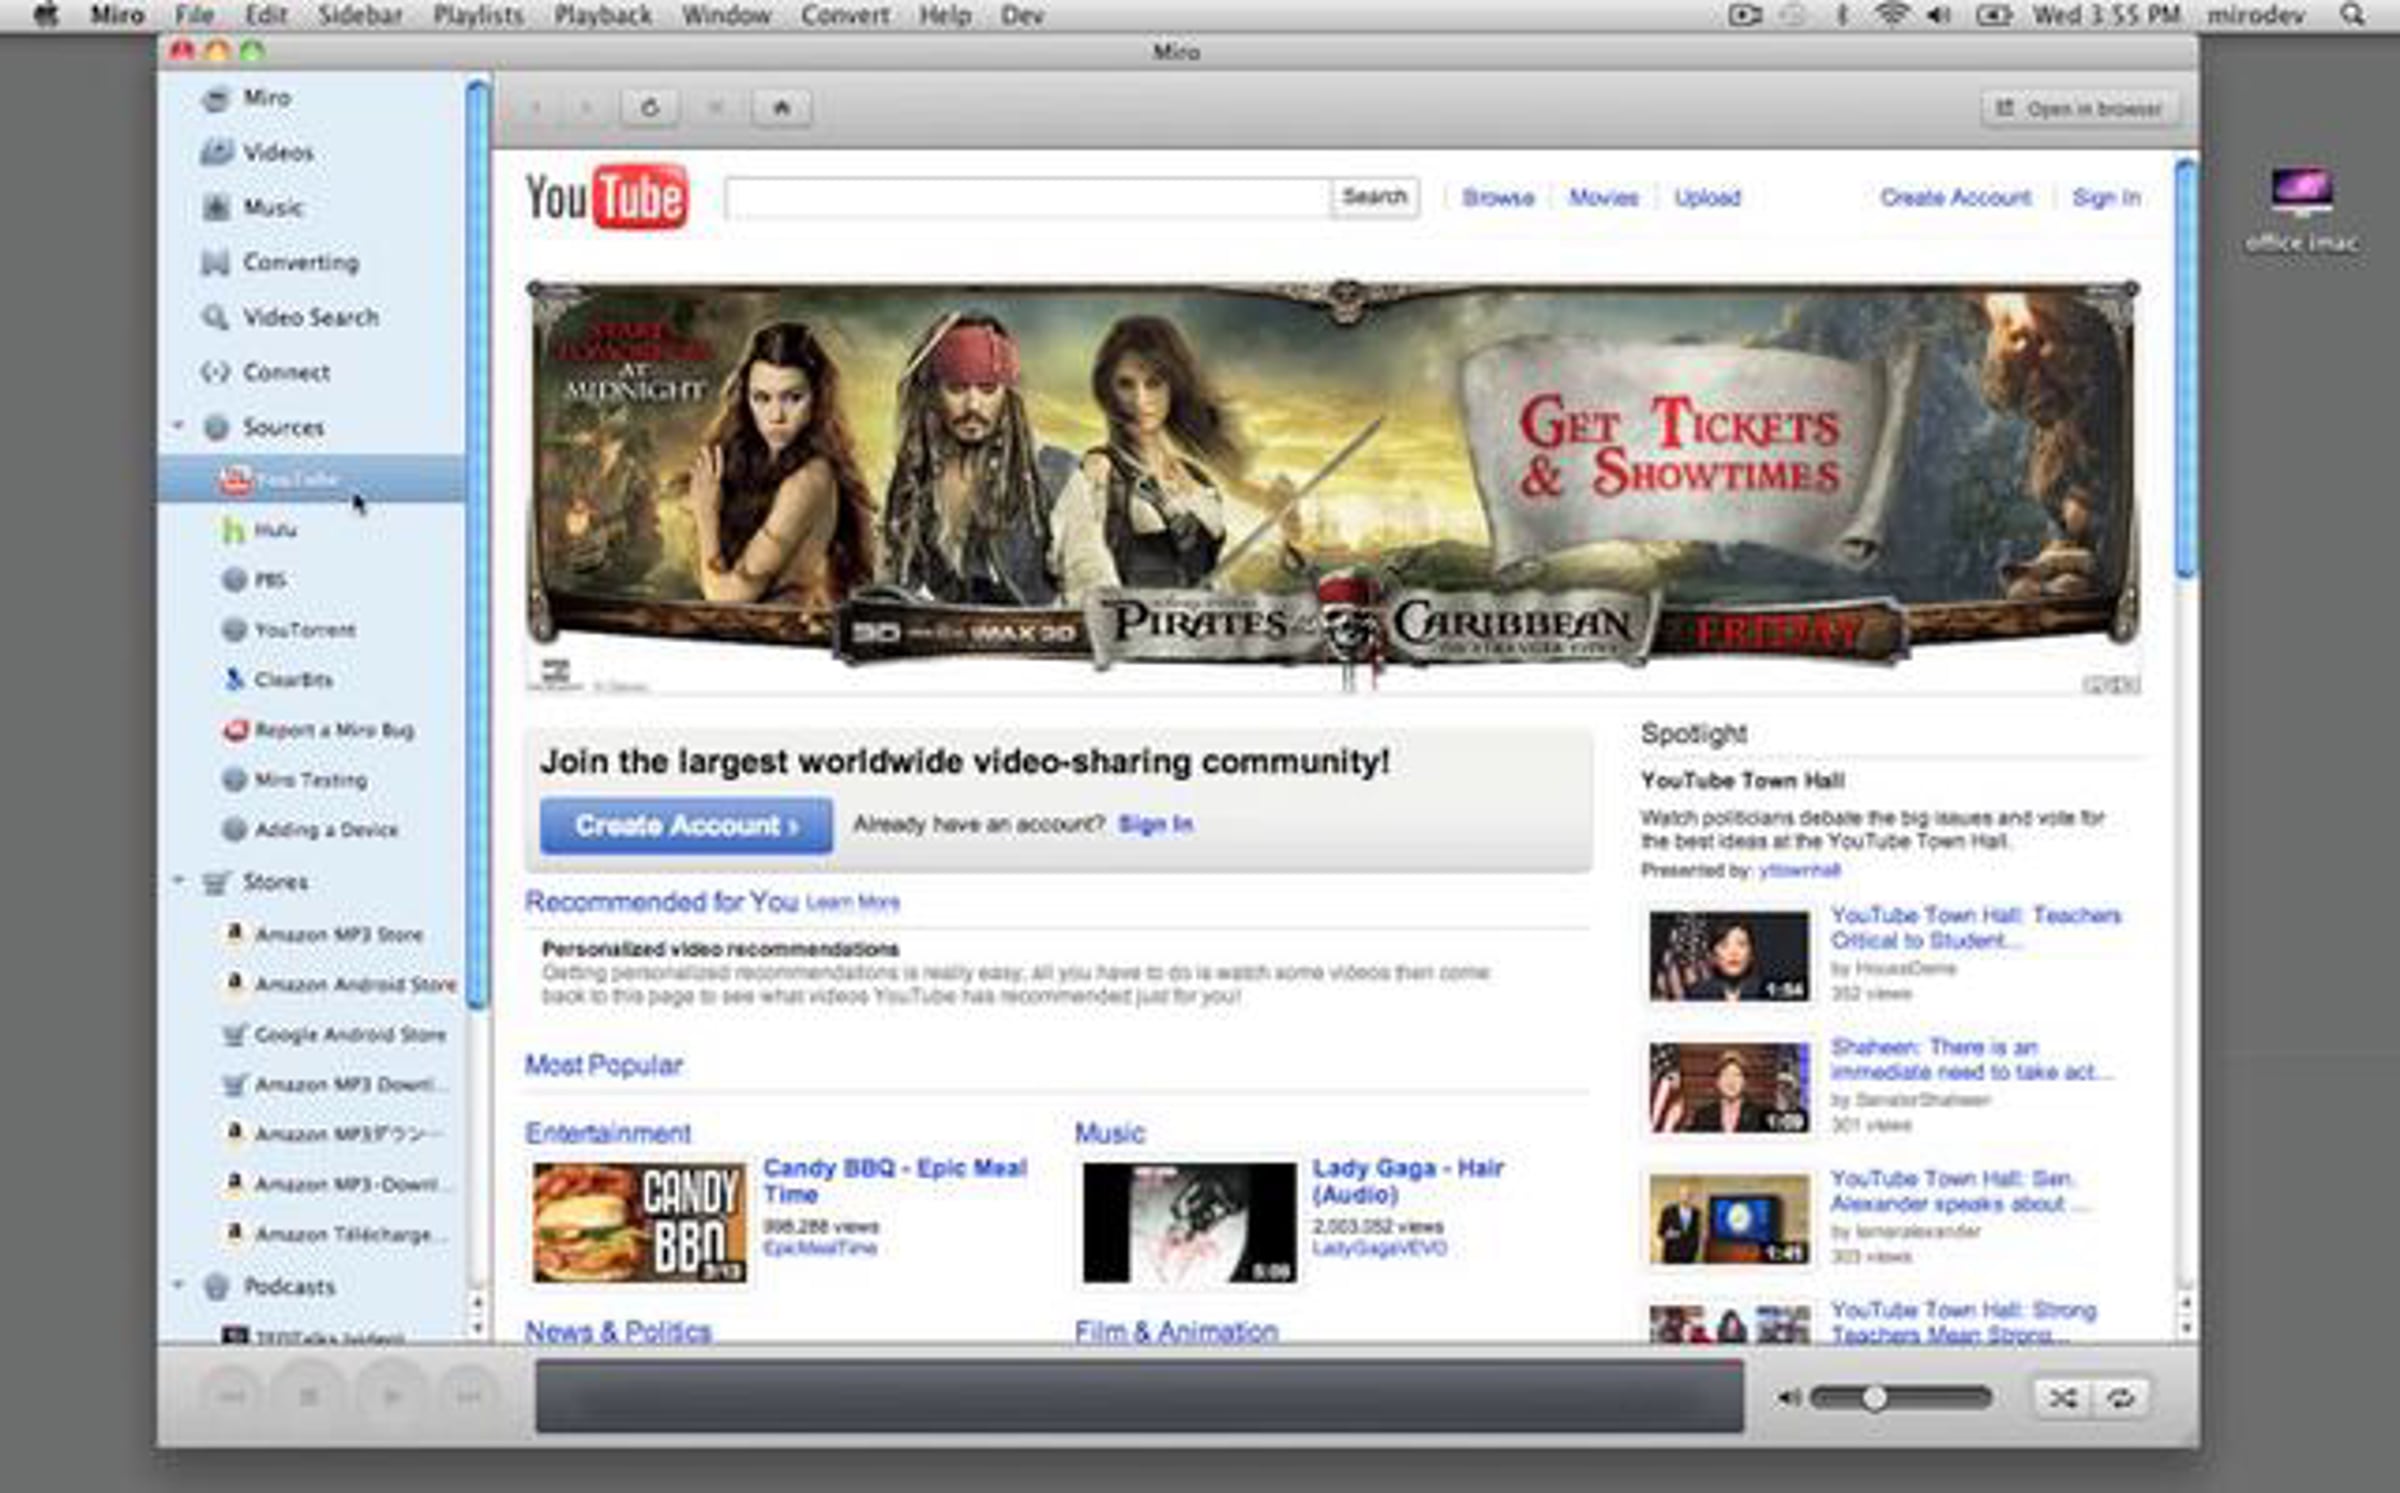Image resolution: width=2400 pixels, height=1493 pixels.
Task: Open the Most Popular link
Action: 604,1065
